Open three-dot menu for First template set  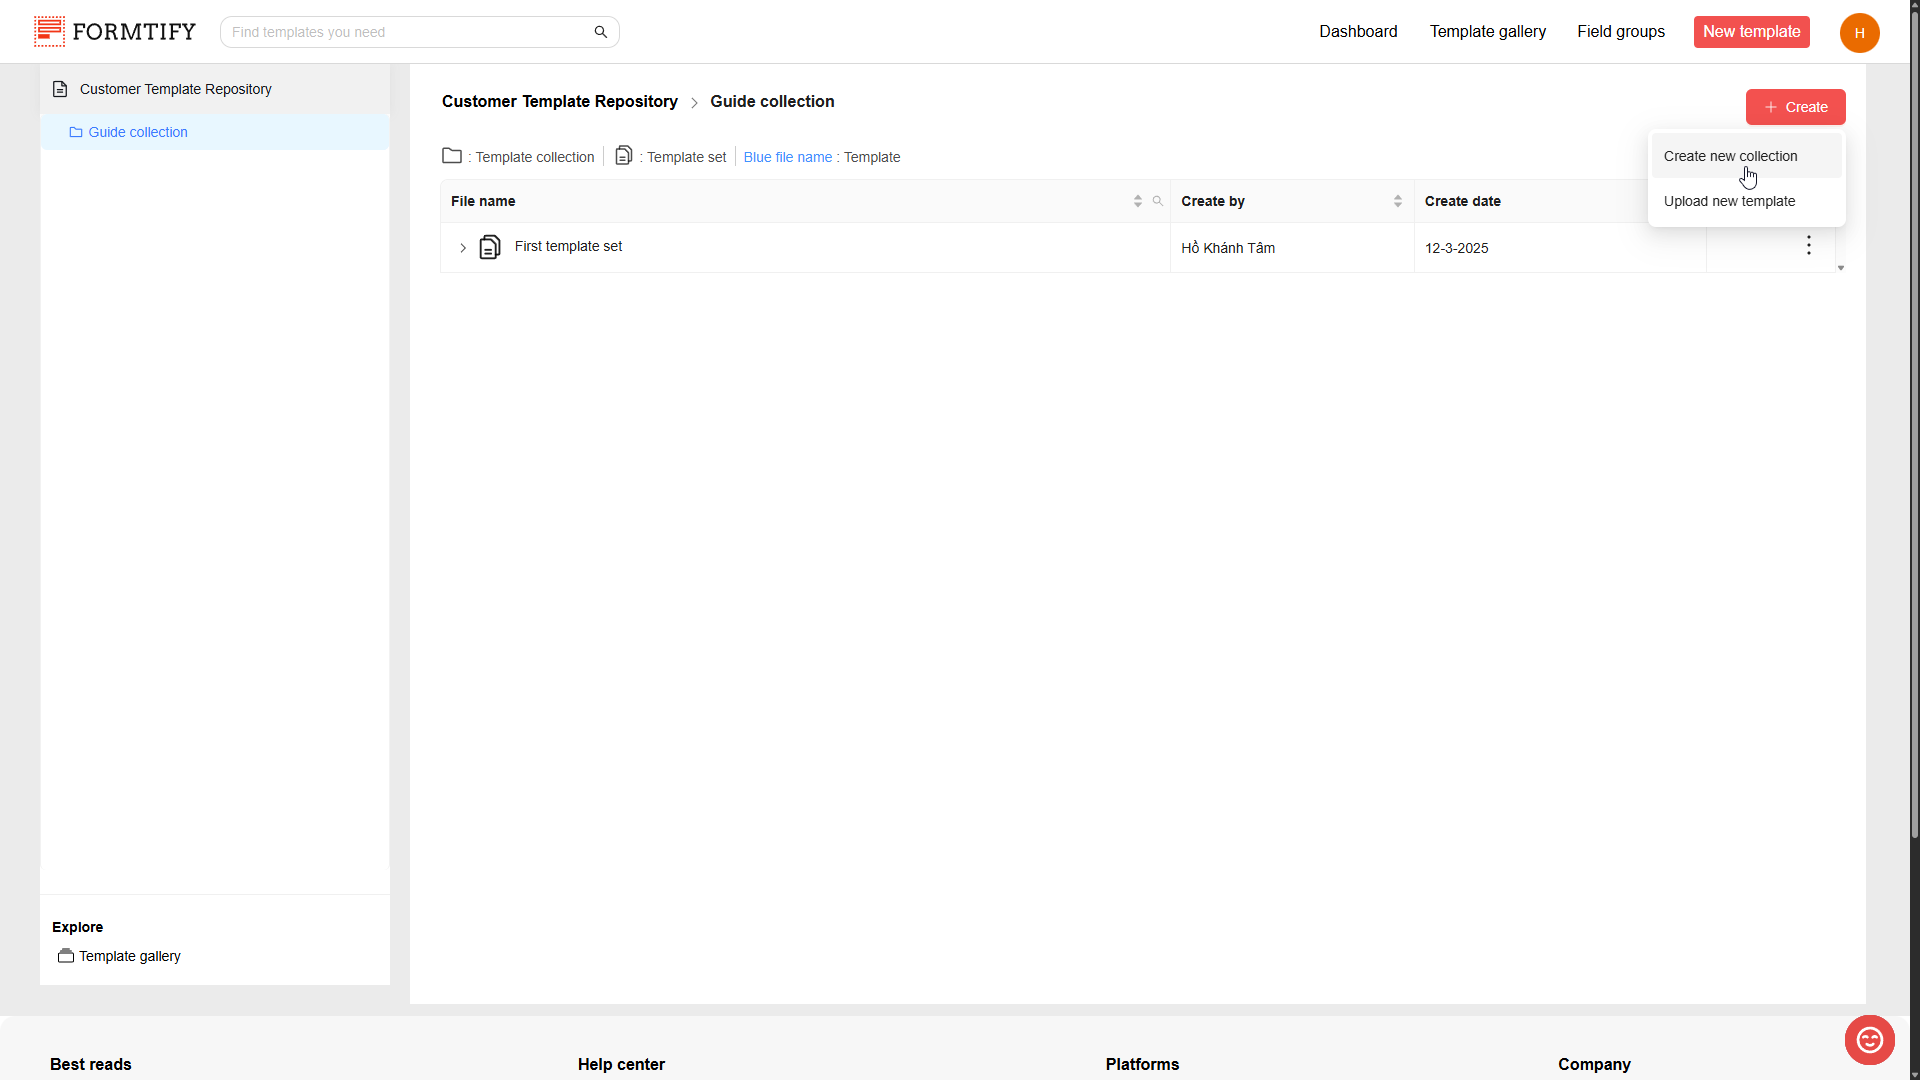tap(1808, 246)
